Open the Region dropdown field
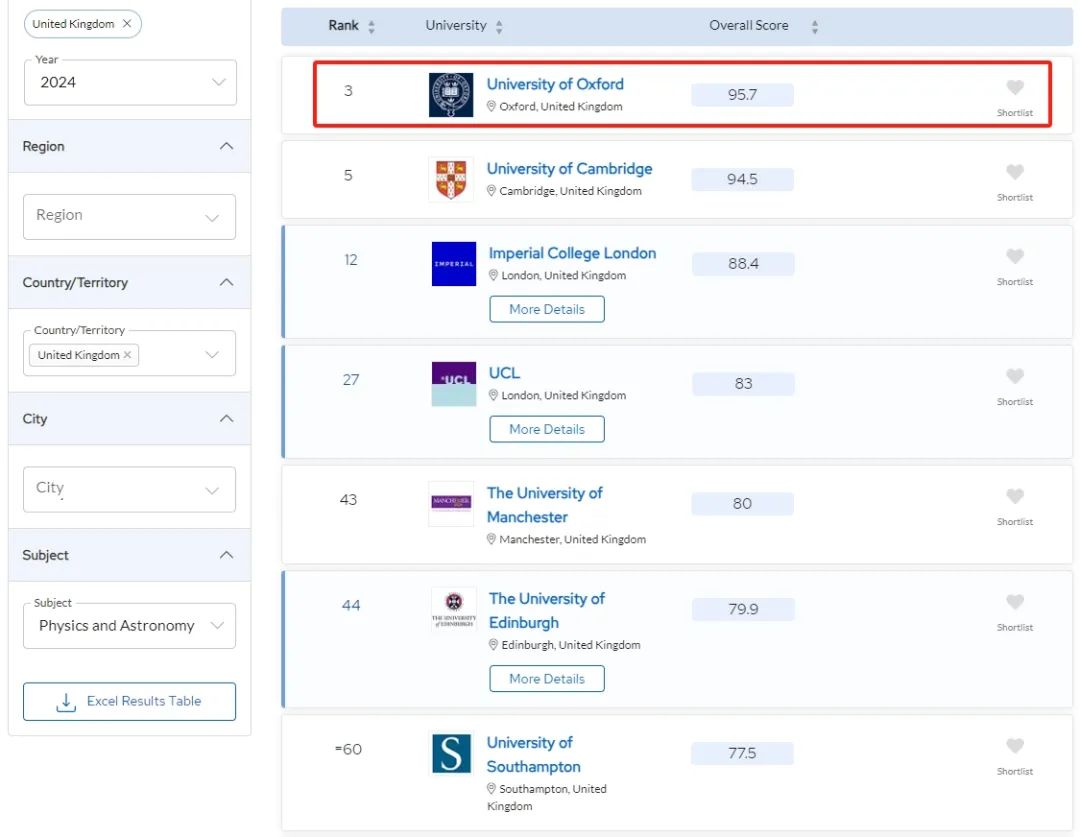1080x837 pixels. pos(129,216)
